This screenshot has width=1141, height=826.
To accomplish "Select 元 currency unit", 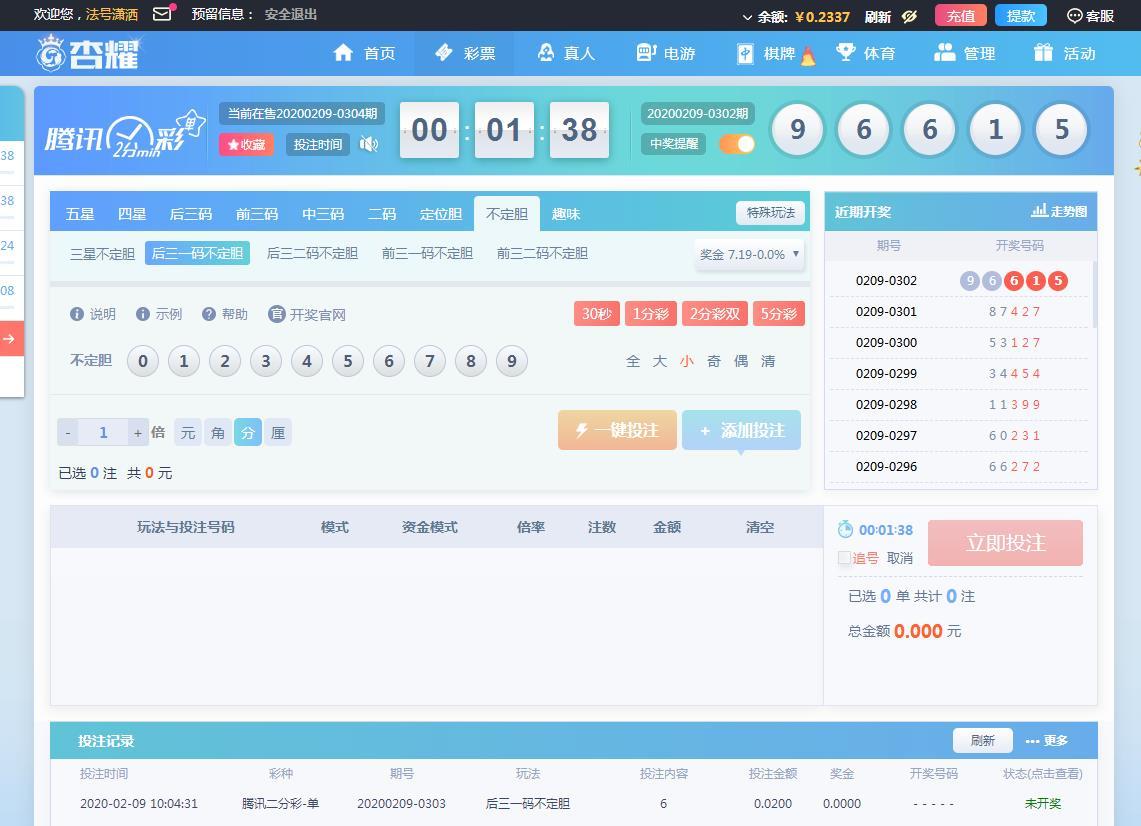I will click(188, 433).
